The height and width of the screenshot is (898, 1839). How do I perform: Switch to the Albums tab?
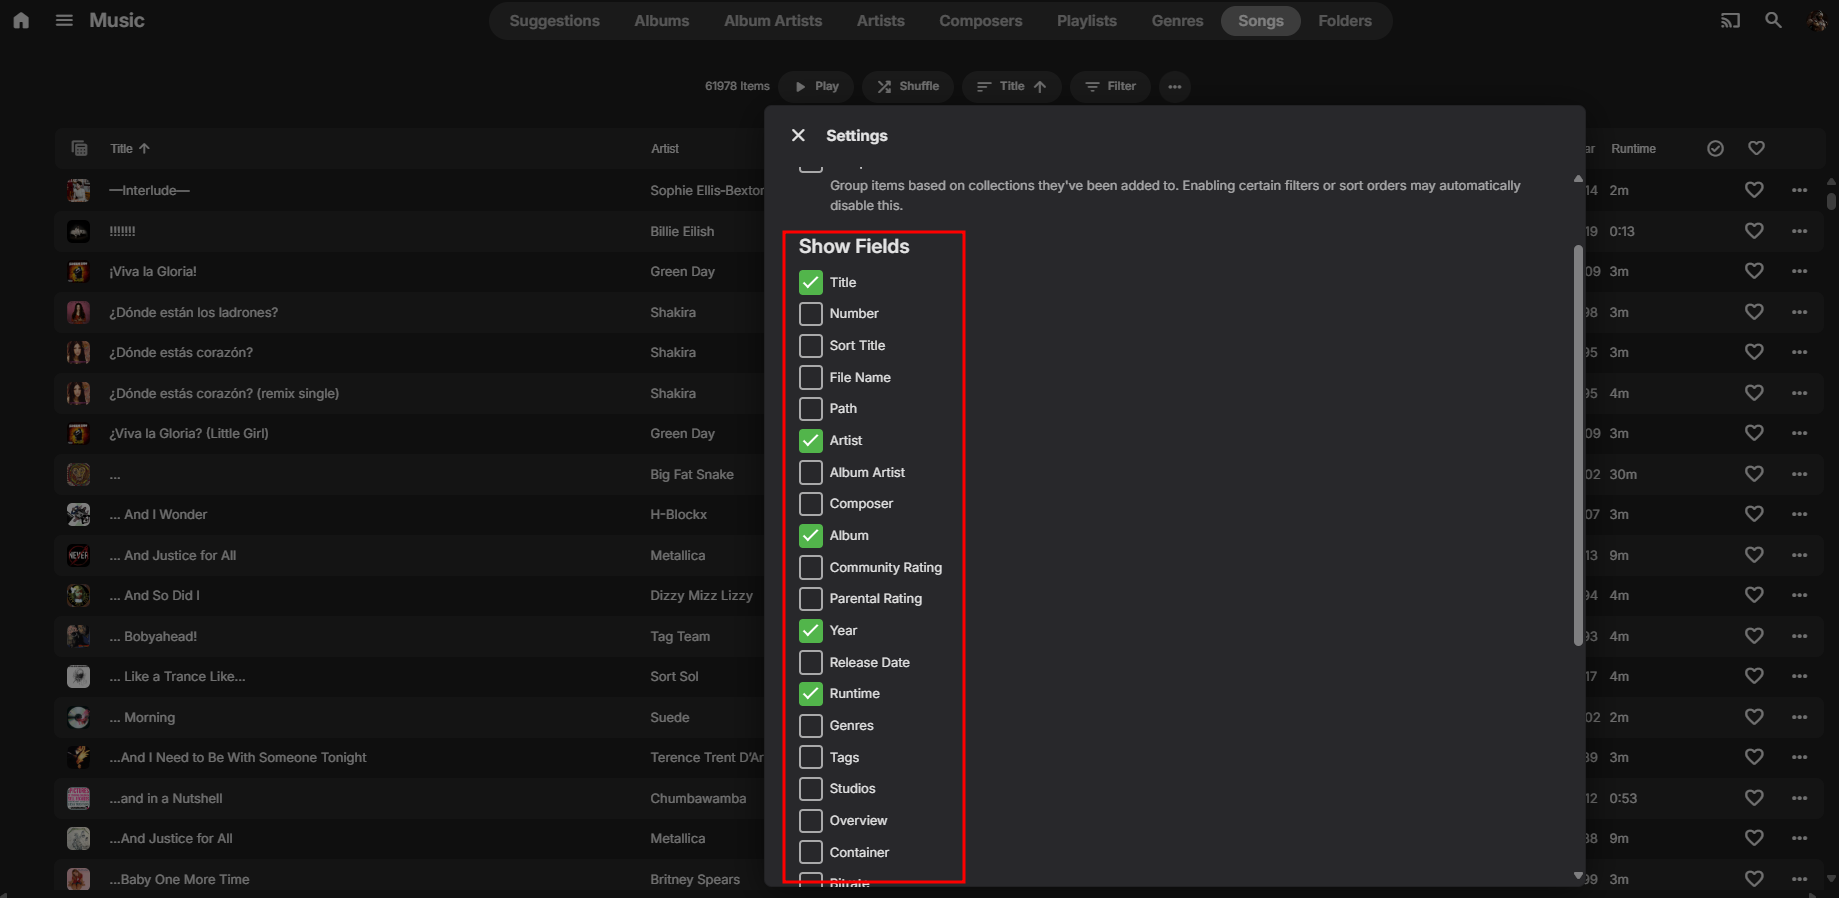point(662,21)
